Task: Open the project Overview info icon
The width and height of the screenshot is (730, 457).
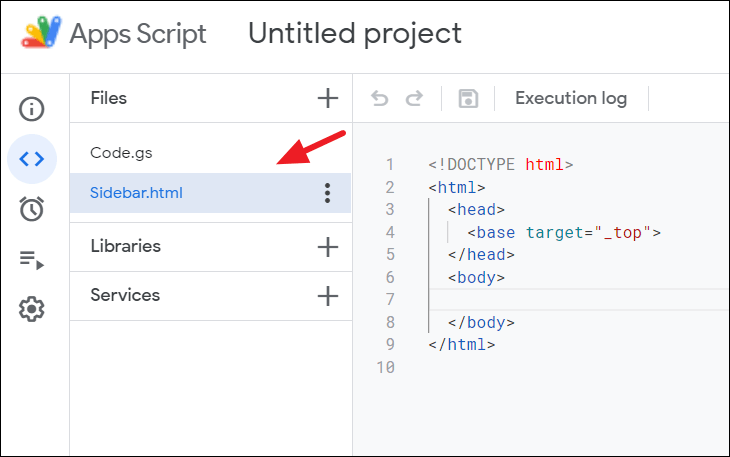Action: point(32,108)
